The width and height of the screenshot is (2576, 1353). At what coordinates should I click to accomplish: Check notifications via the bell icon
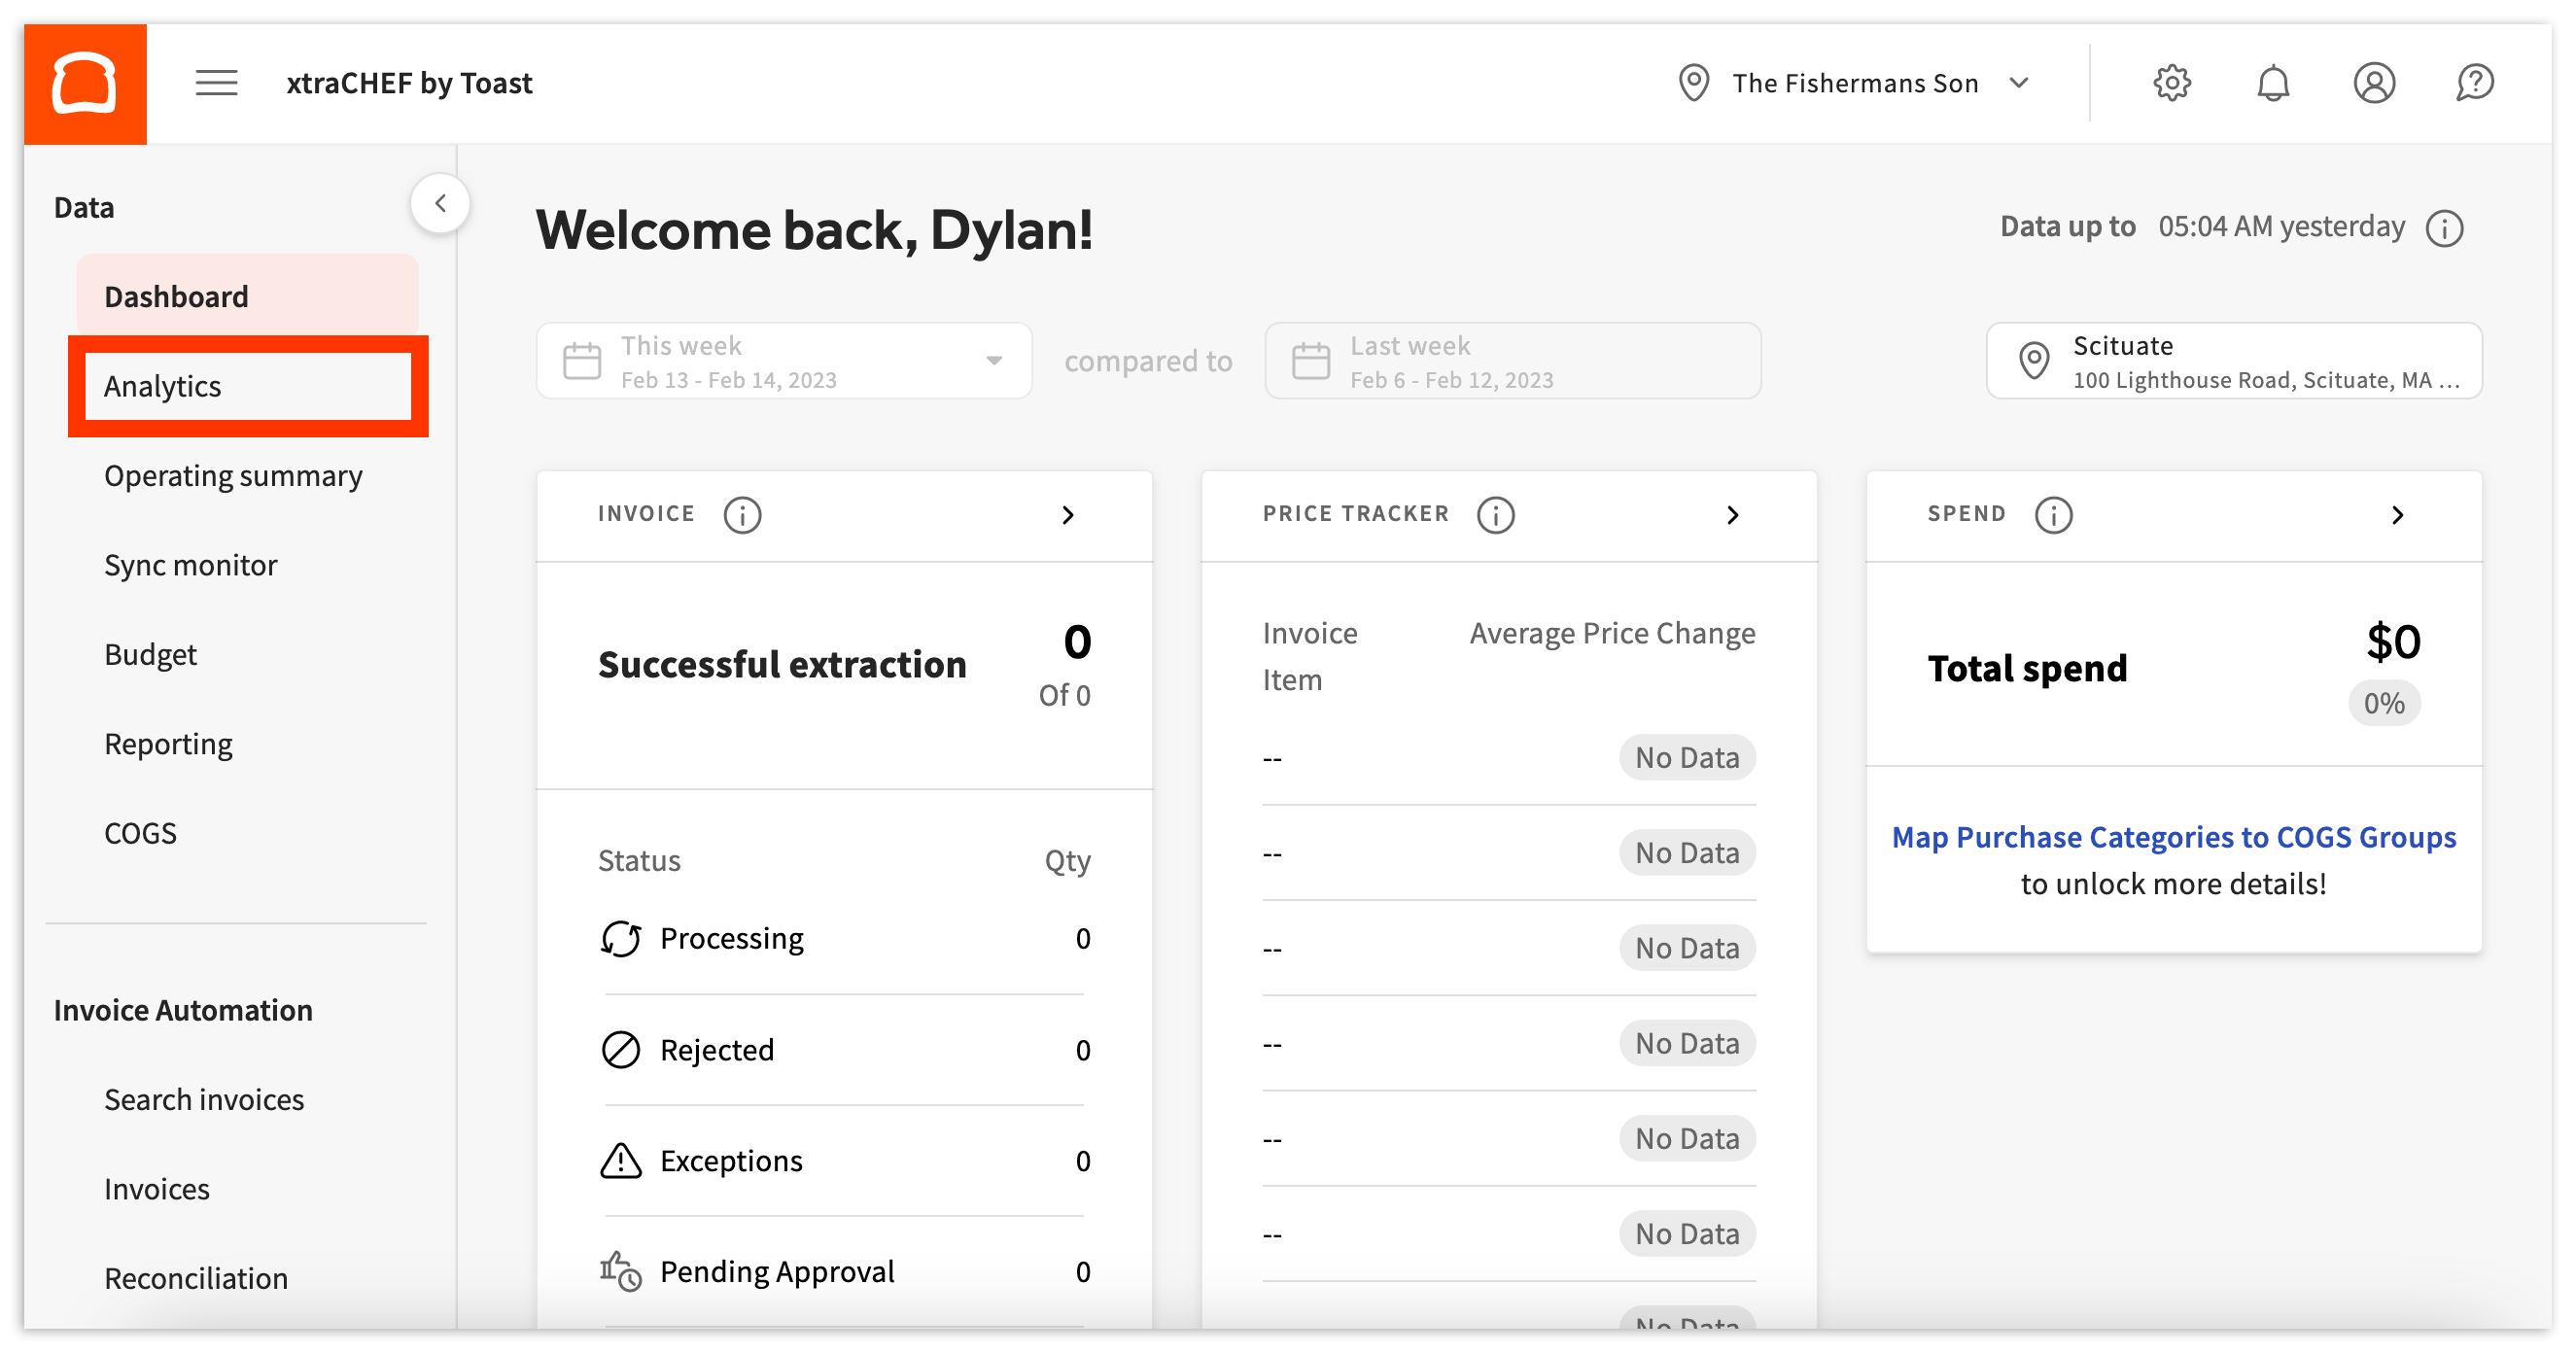2274,82
